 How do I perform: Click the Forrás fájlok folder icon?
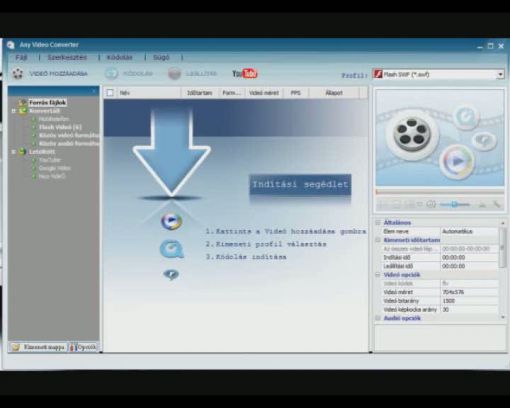tap(23, 103)
